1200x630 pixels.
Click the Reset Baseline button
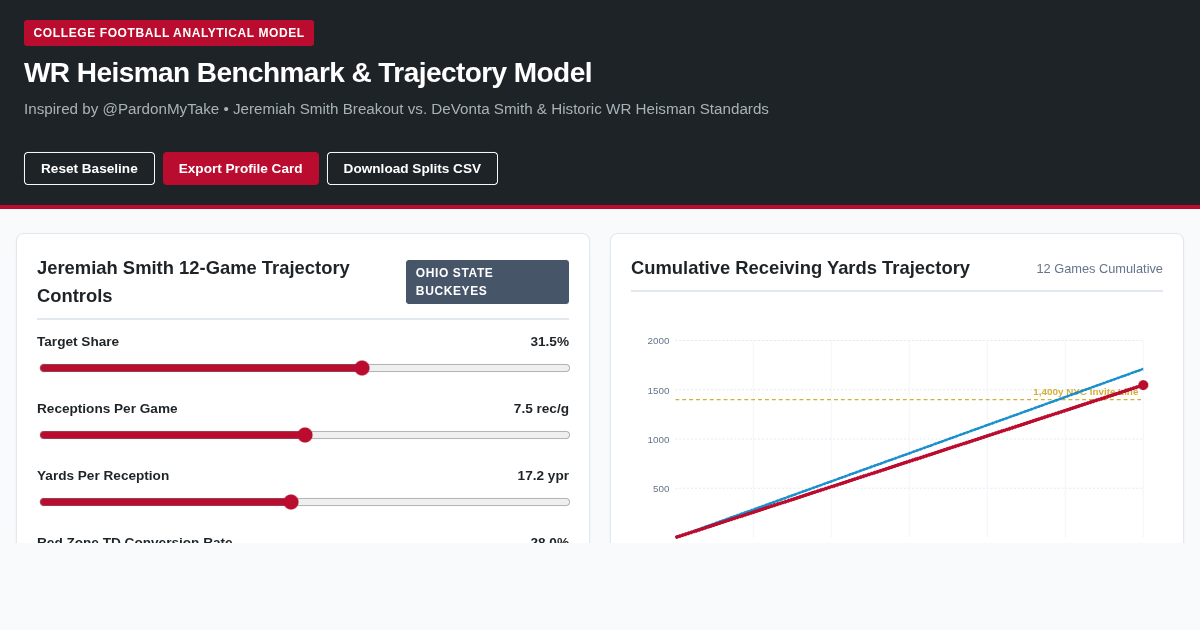pos(89,168)
